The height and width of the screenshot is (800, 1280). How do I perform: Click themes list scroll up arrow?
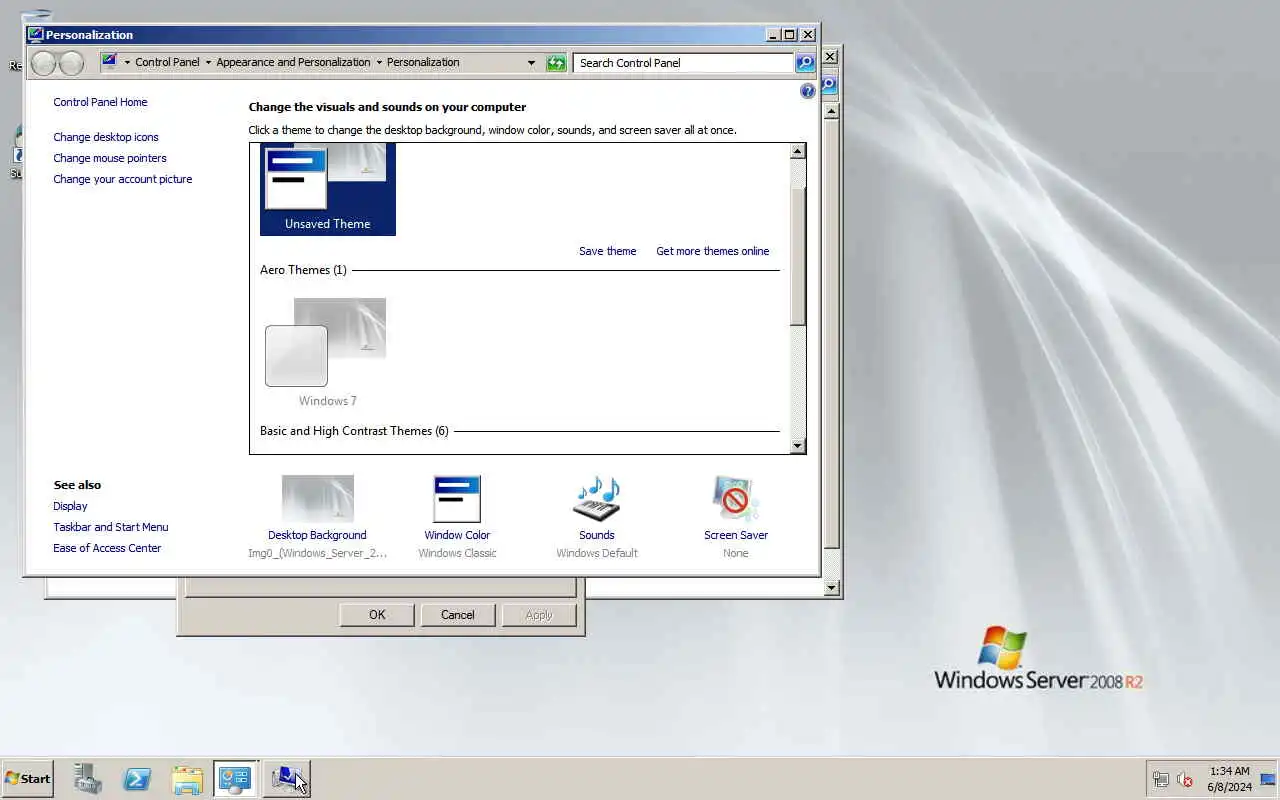point(797,151)
